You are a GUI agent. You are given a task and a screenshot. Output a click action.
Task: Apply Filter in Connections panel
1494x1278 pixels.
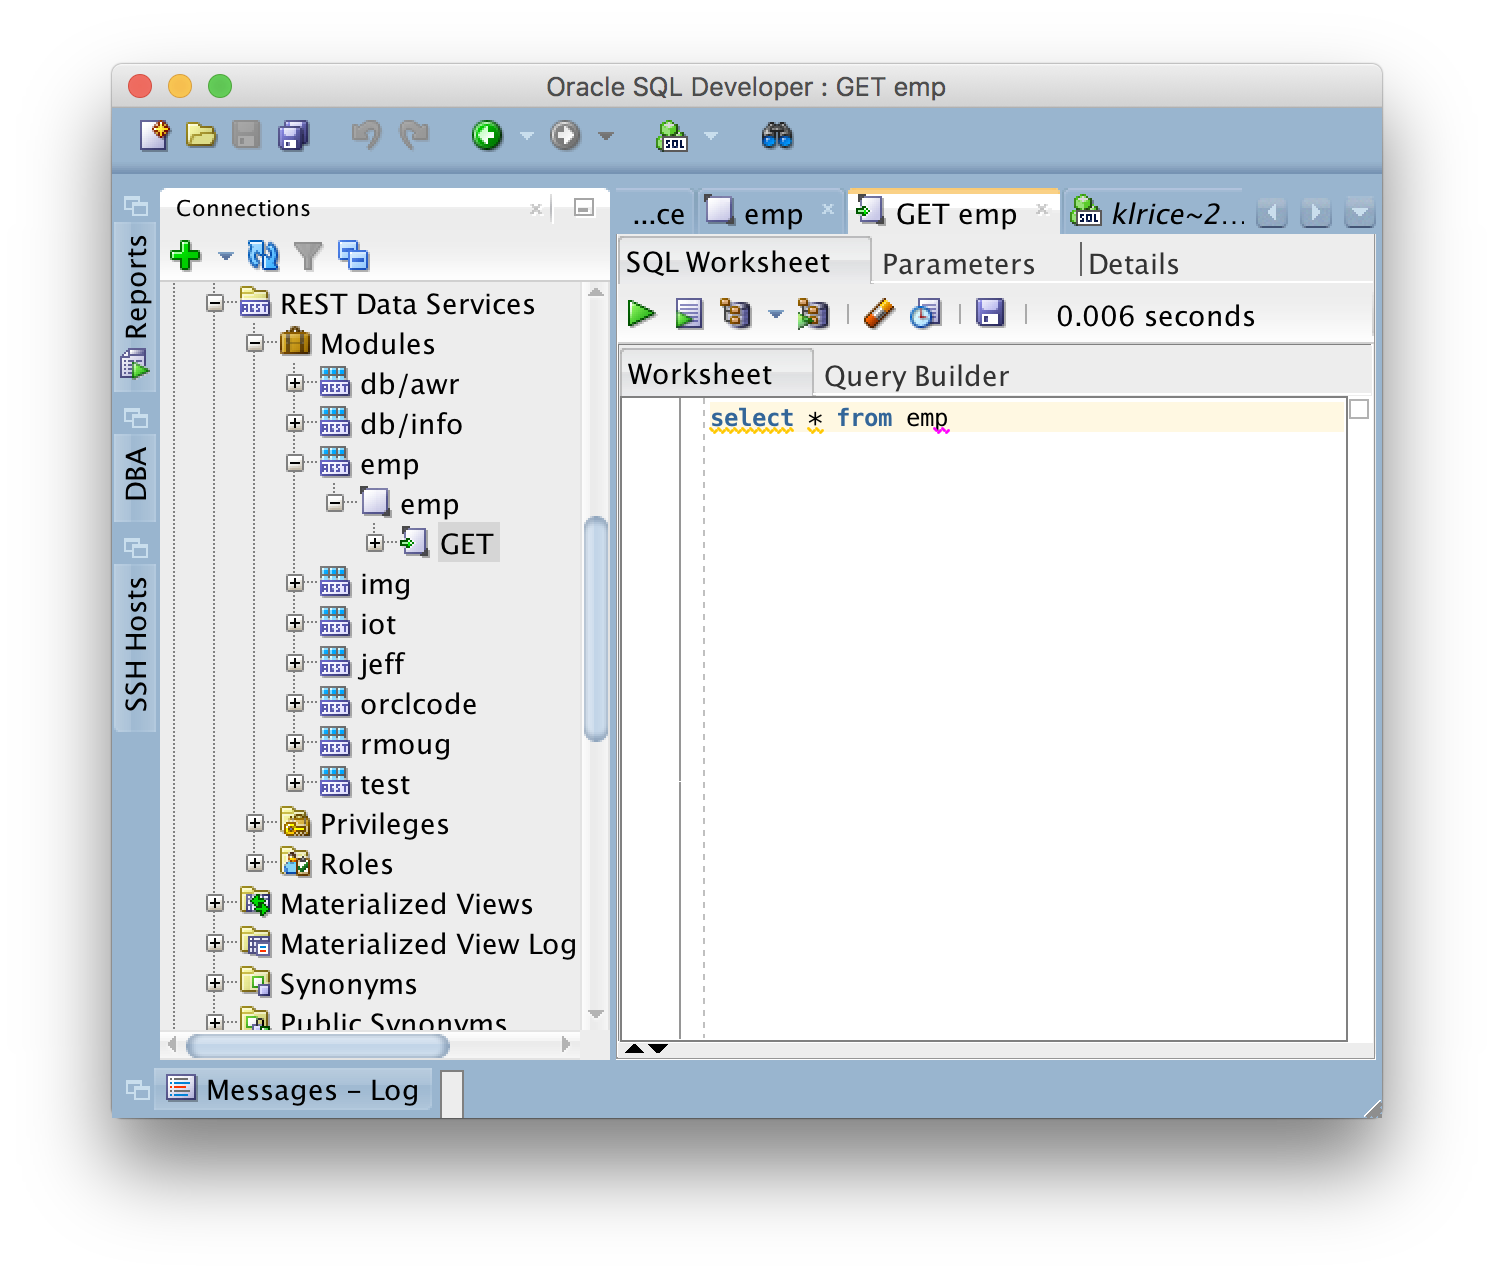click(308, 256)
